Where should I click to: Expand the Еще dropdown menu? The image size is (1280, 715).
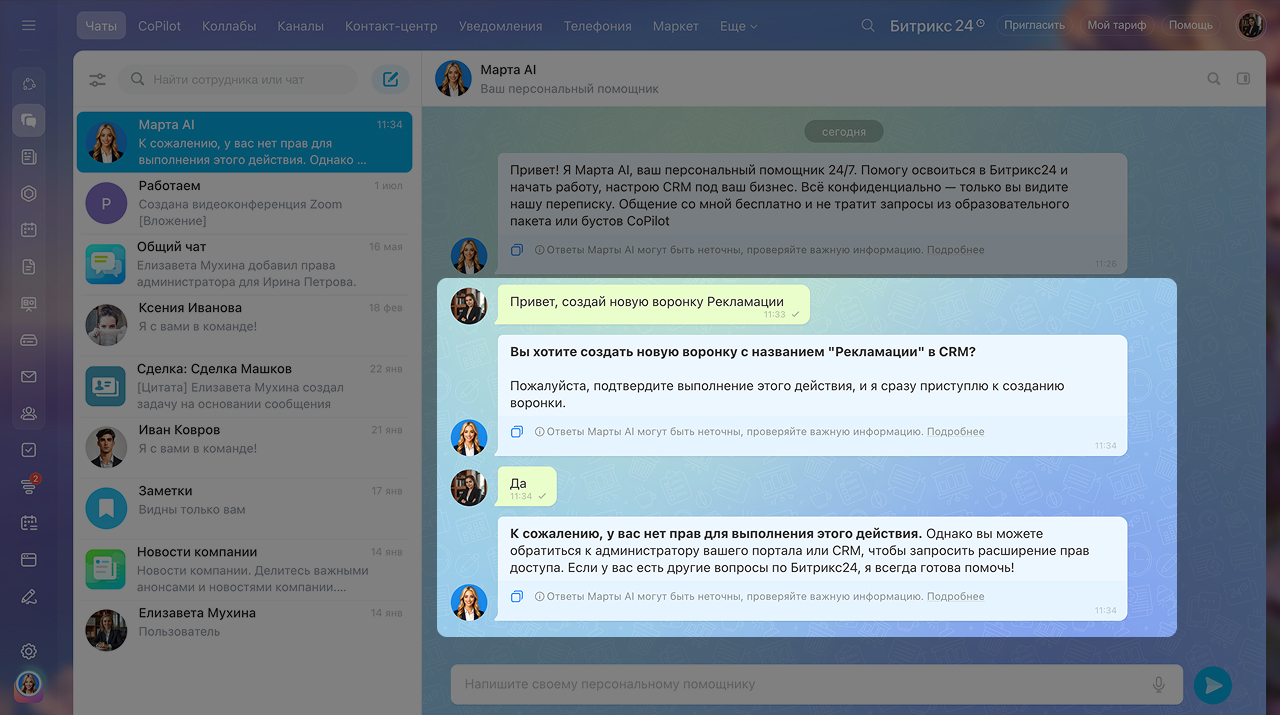click(738, 26)
